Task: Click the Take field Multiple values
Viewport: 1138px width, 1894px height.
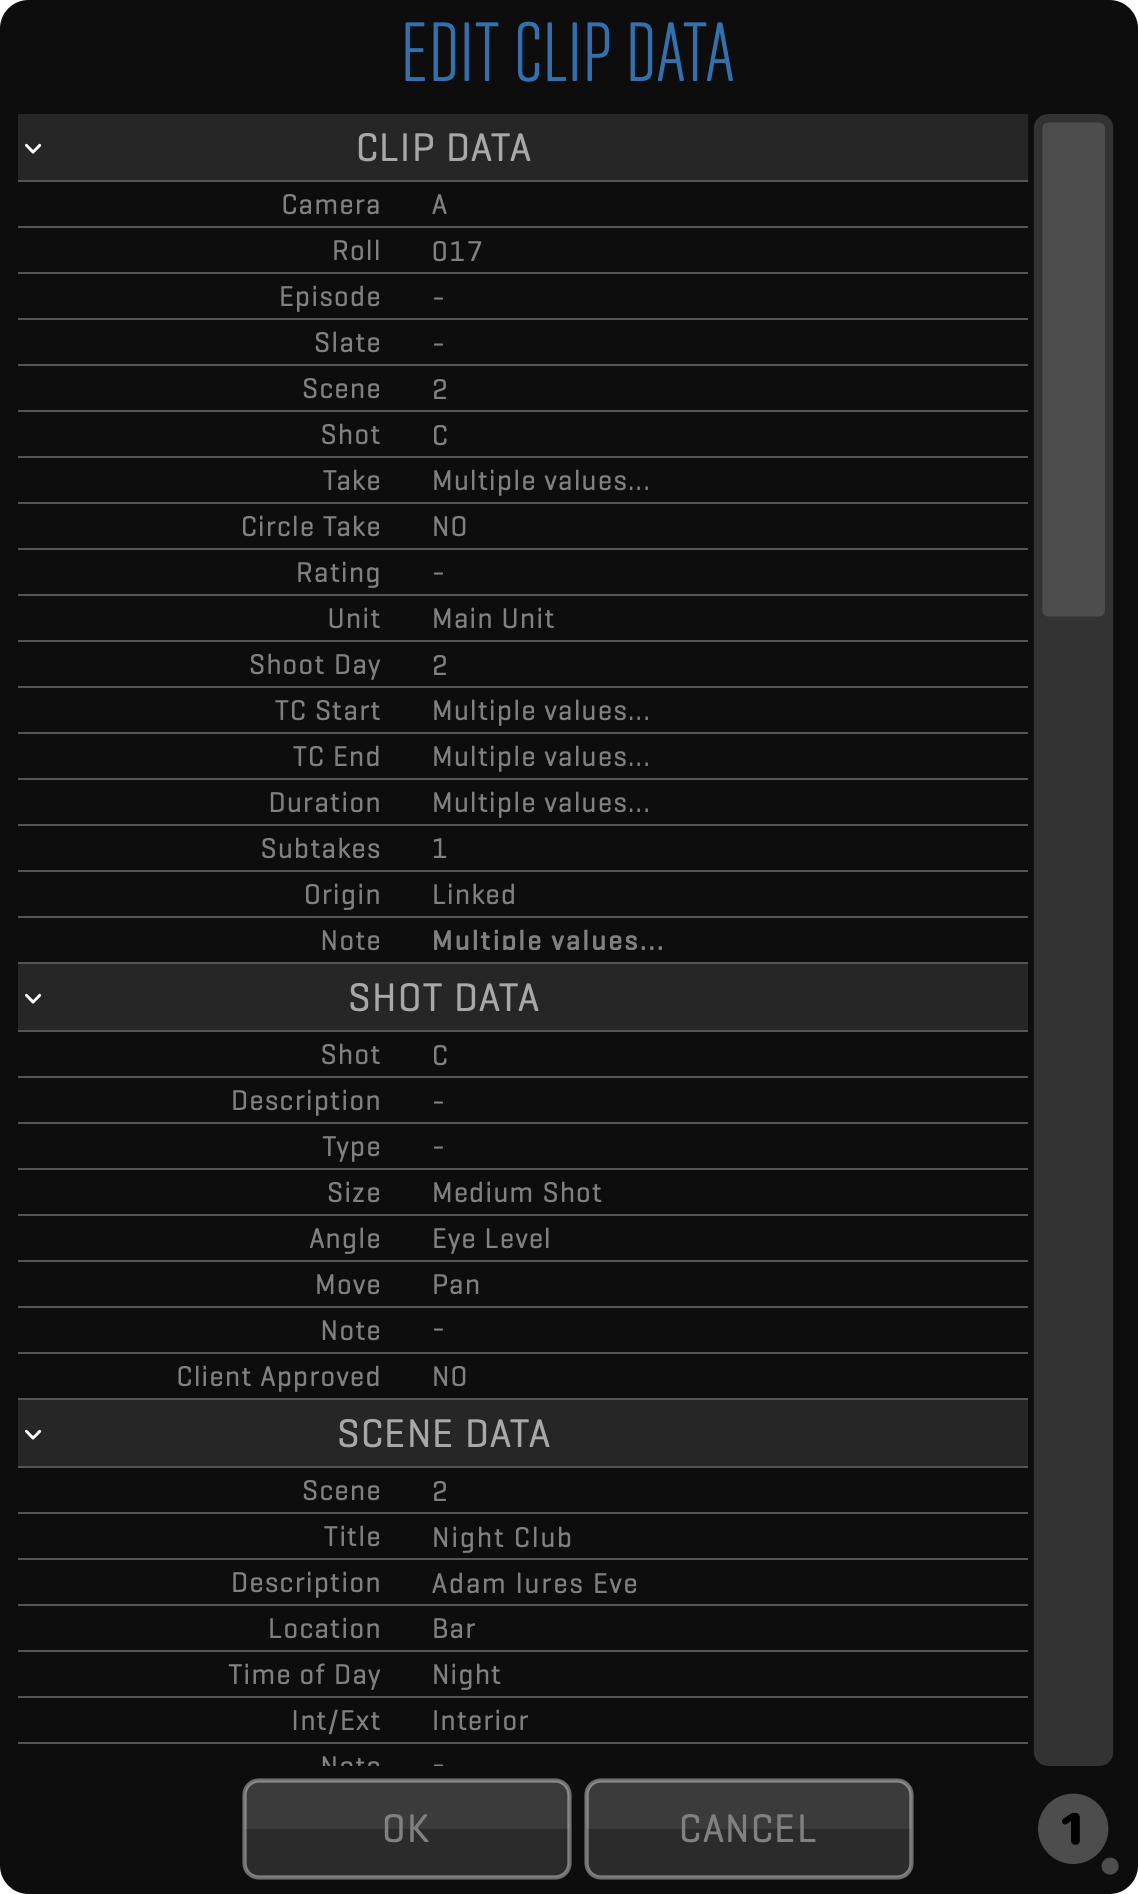Action: coord(541,481)
